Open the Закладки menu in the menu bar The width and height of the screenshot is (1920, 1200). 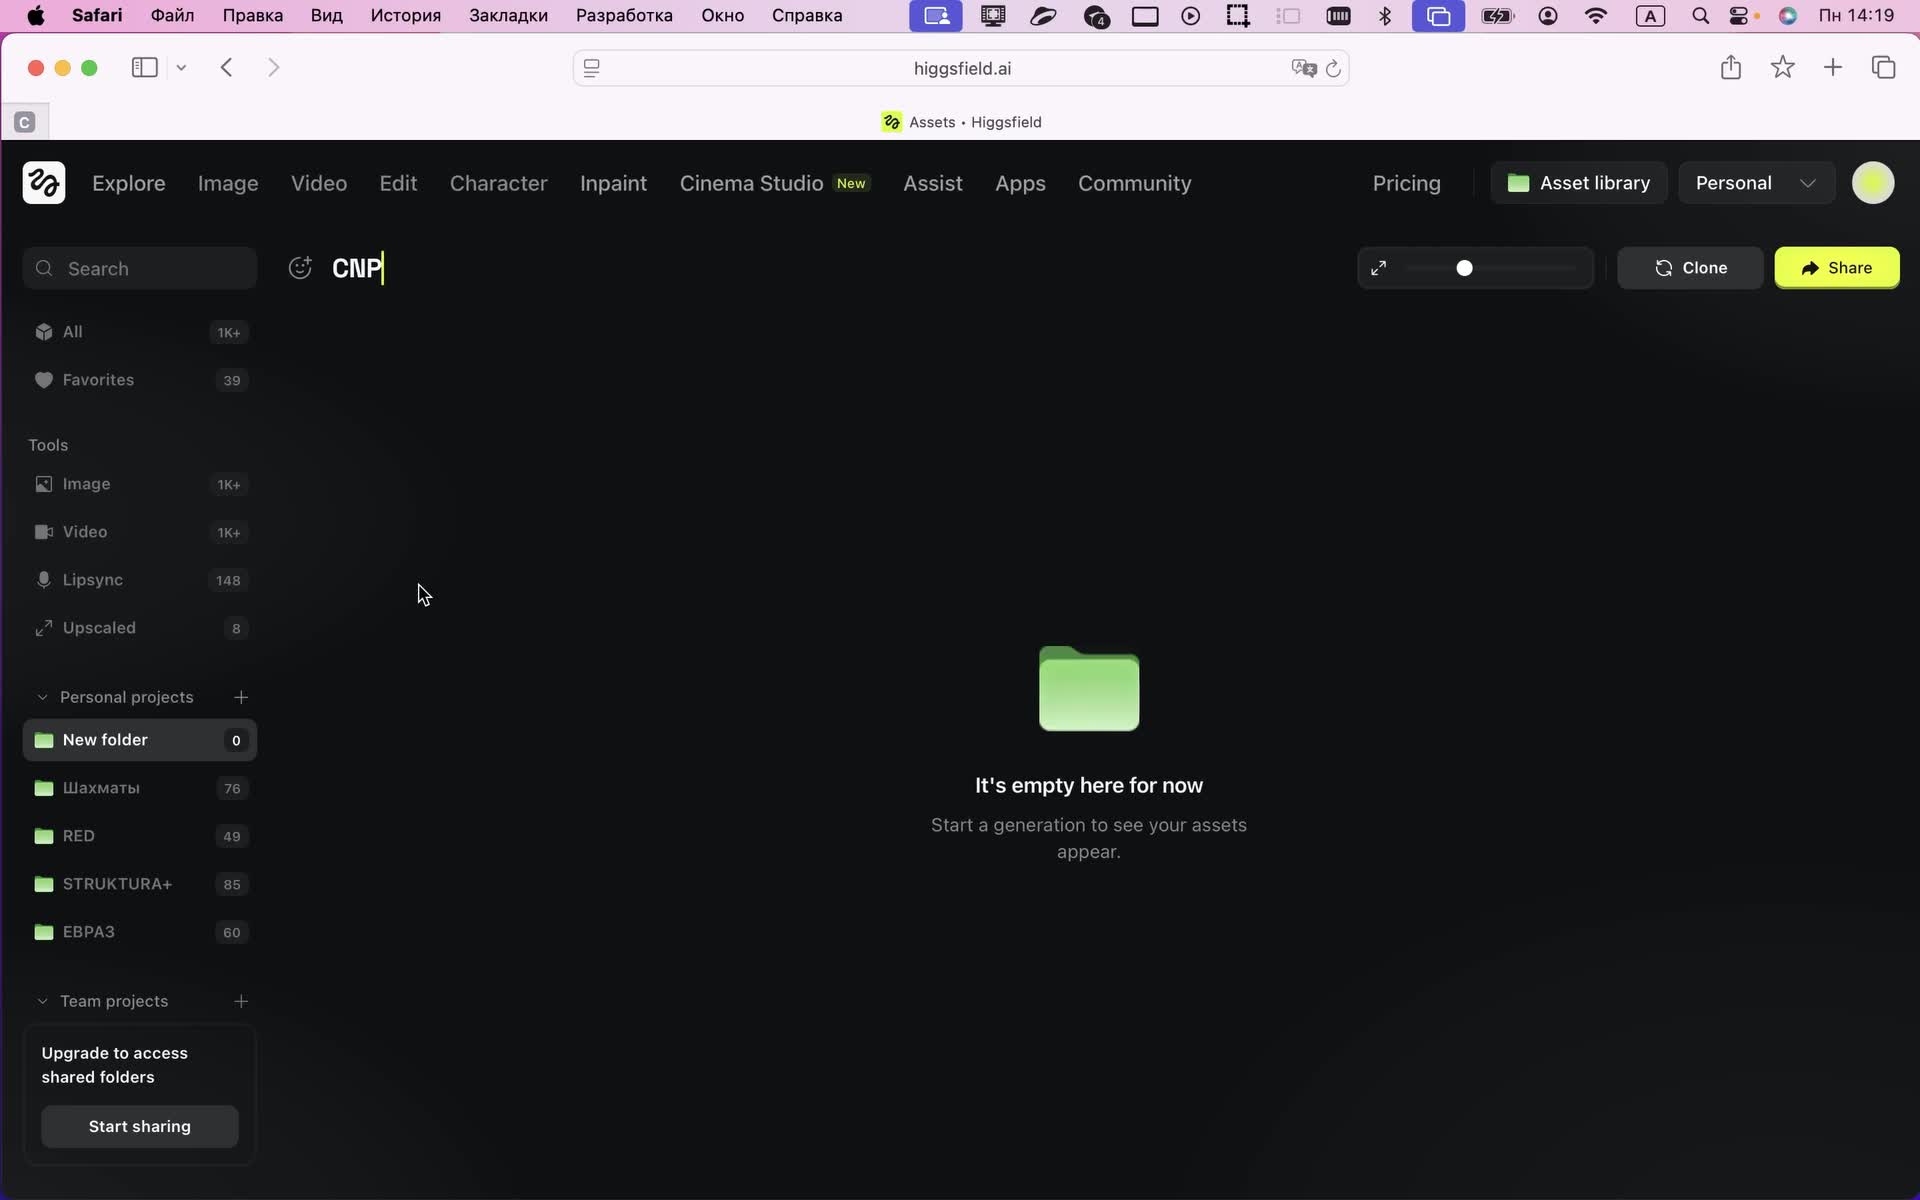[x=508, y=16]
